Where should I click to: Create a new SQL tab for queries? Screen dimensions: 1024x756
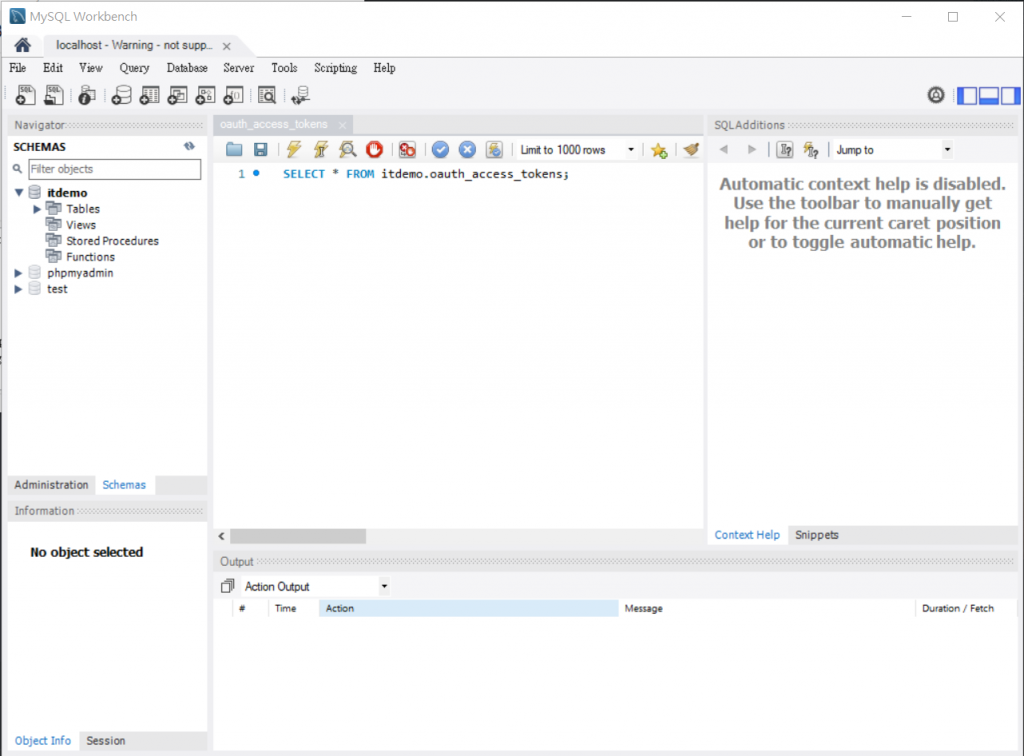pos(25,95)
